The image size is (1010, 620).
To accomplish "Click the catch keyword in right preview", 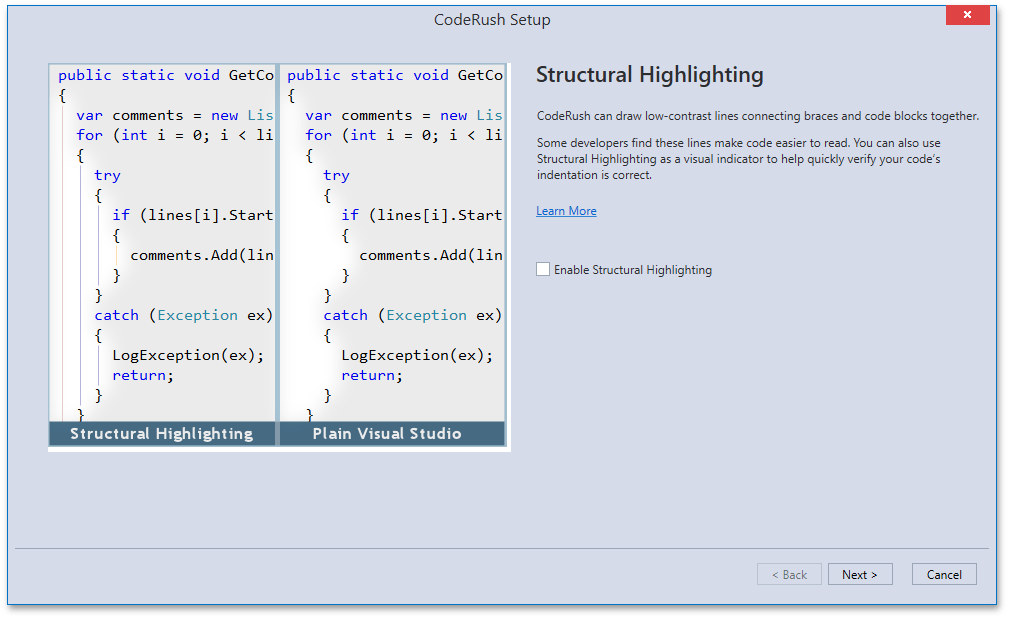I will tap(345, 314).
